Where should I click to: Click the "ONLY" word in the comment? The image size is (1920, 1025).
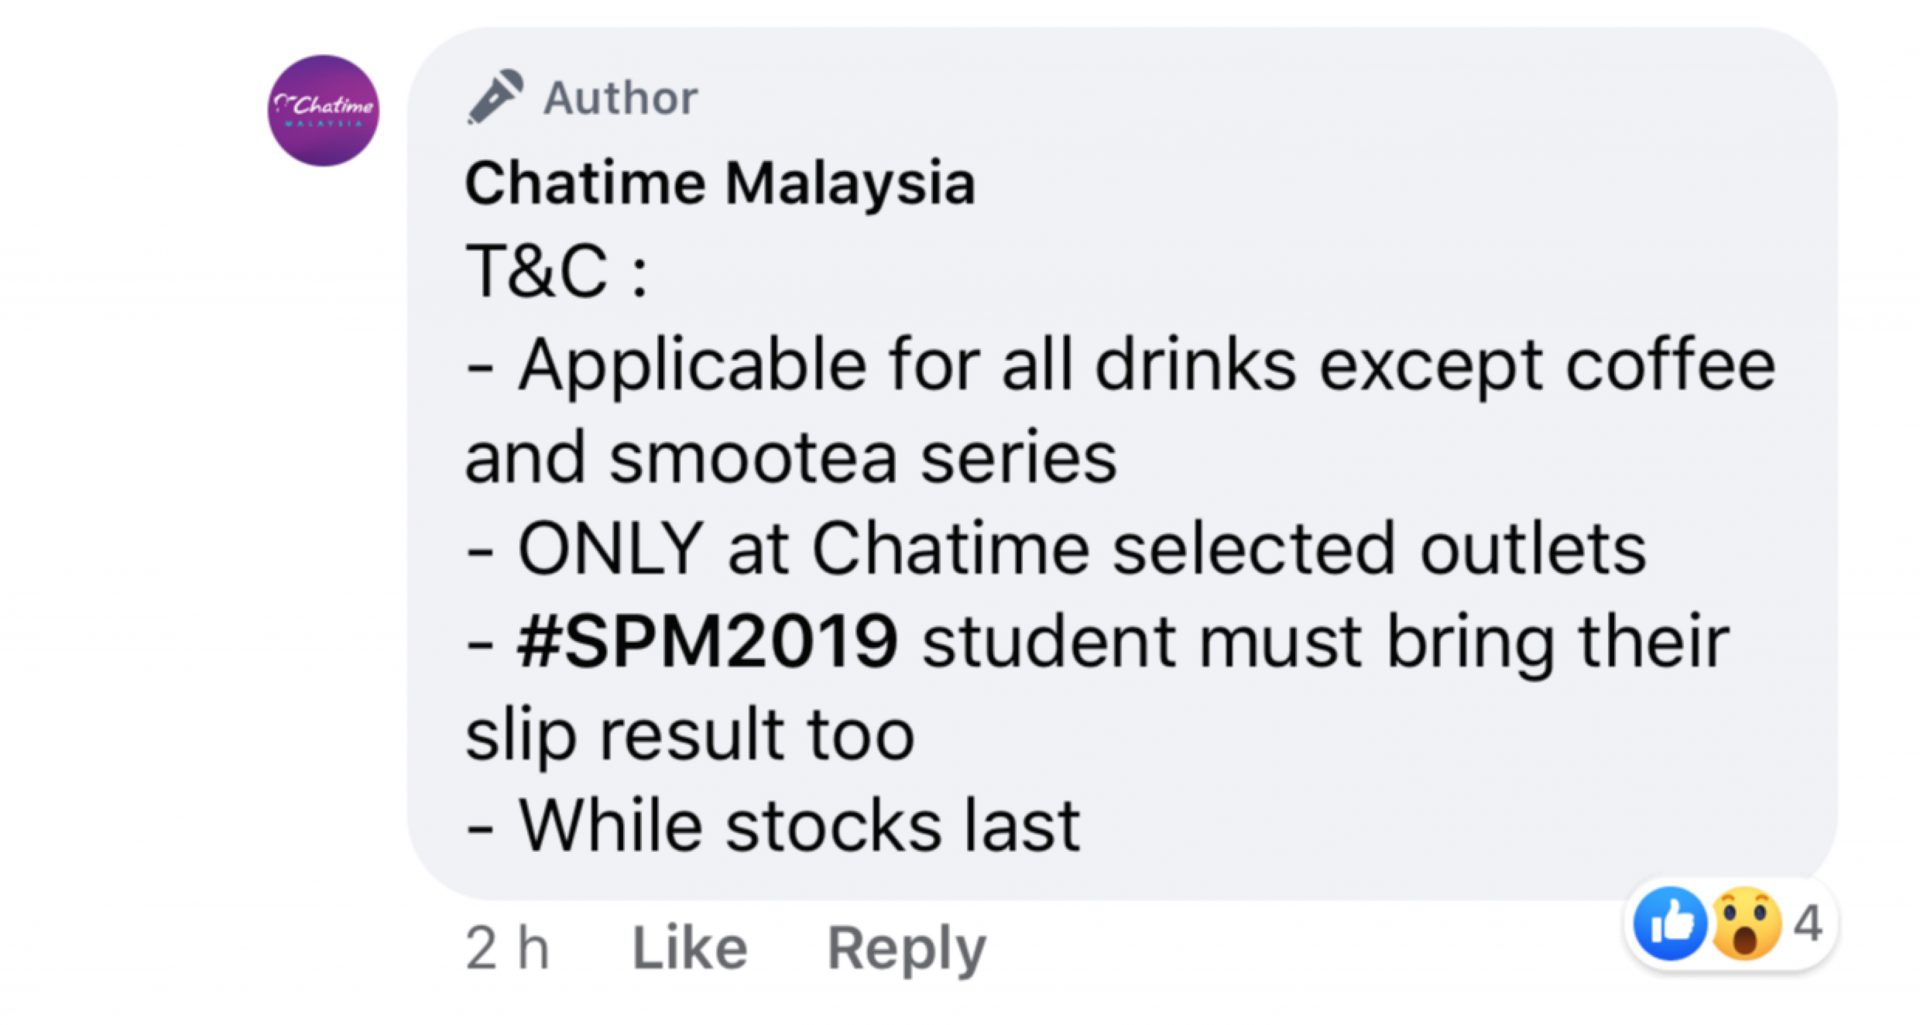610,549
